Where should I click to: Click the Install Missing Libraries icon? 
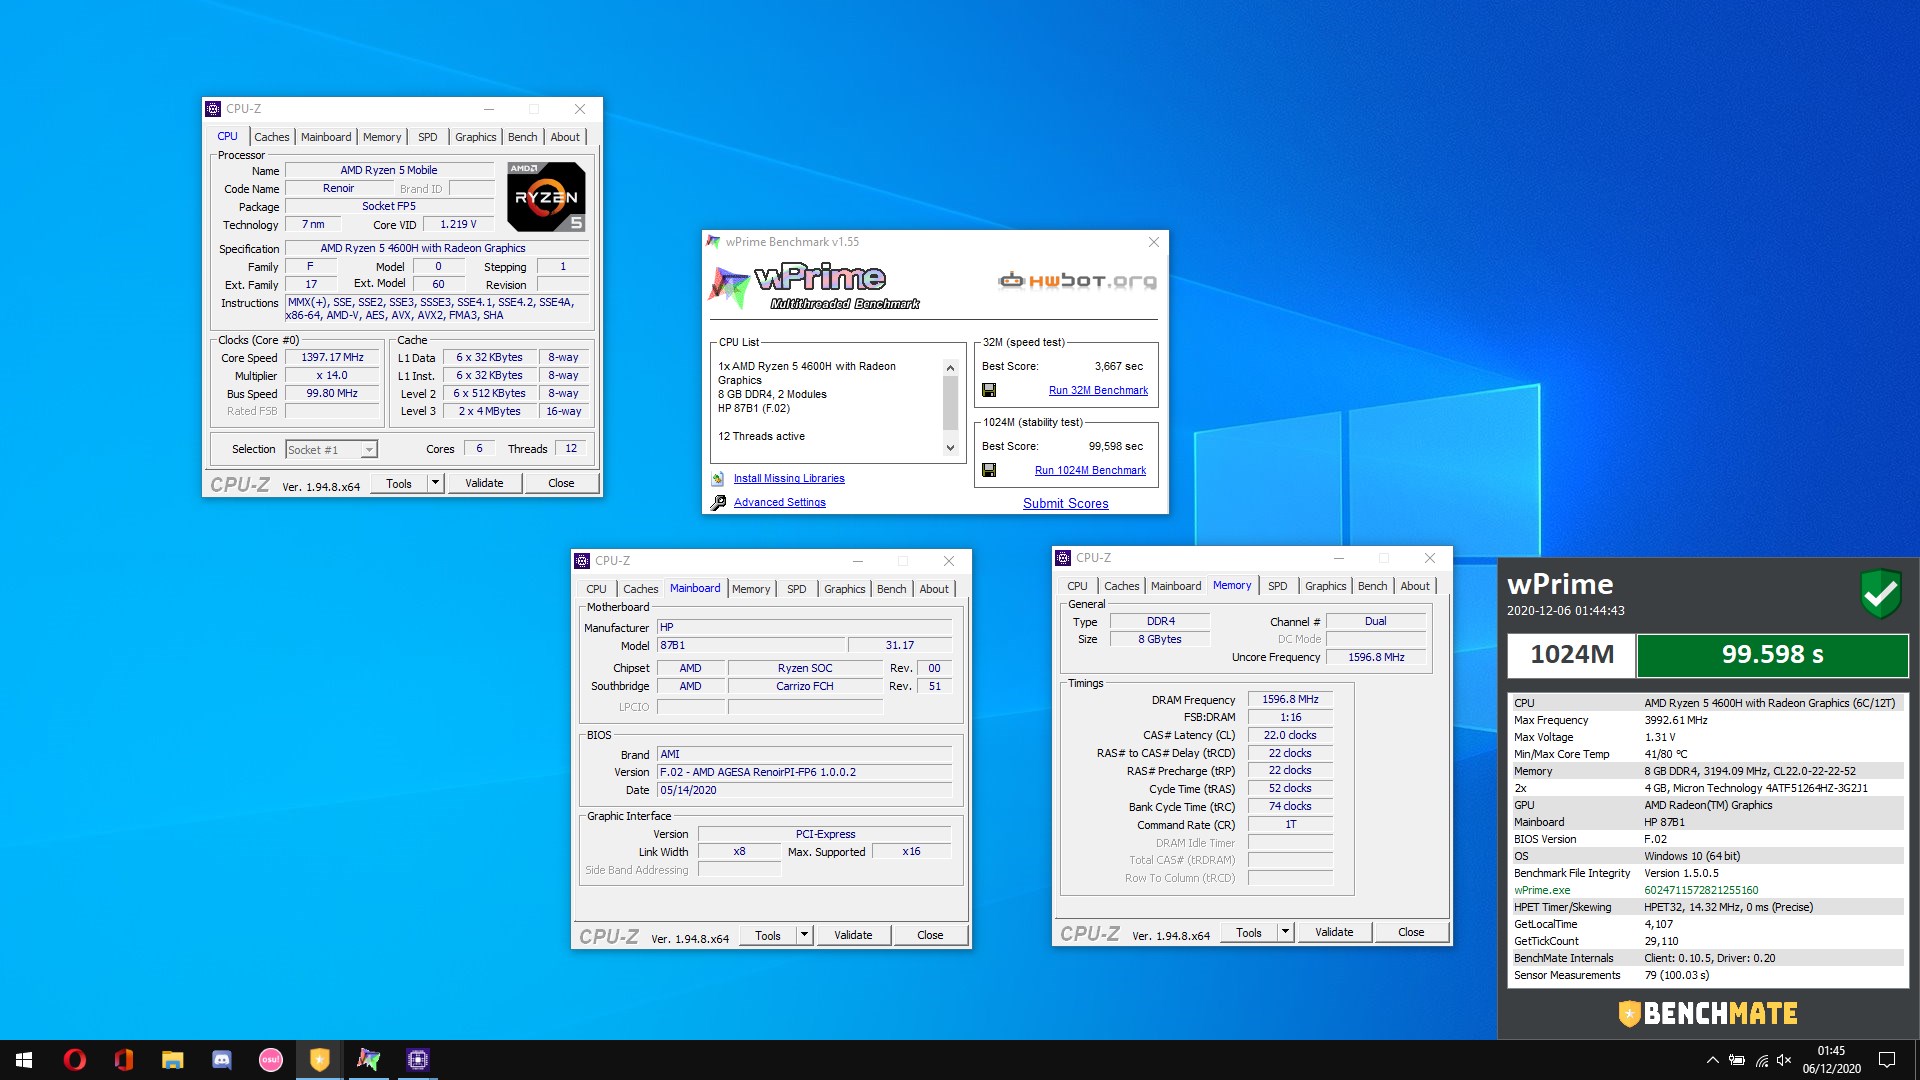click(x=718, y=478)
